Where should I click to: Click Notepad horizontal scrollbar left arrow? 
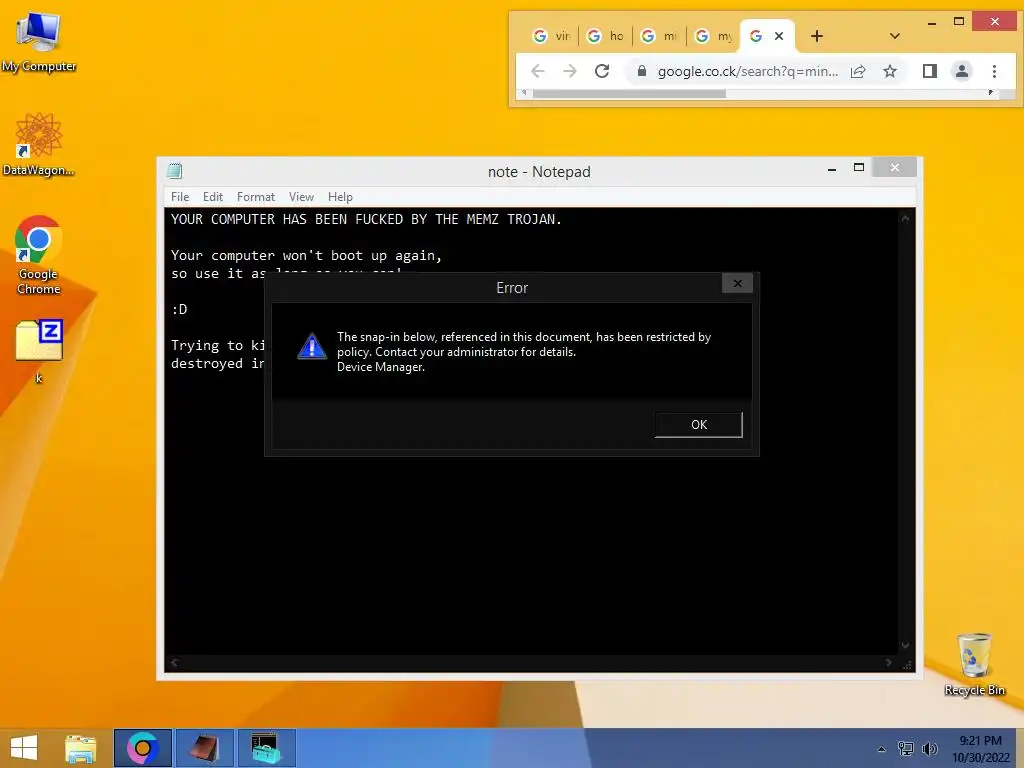(x=174, y=662)
